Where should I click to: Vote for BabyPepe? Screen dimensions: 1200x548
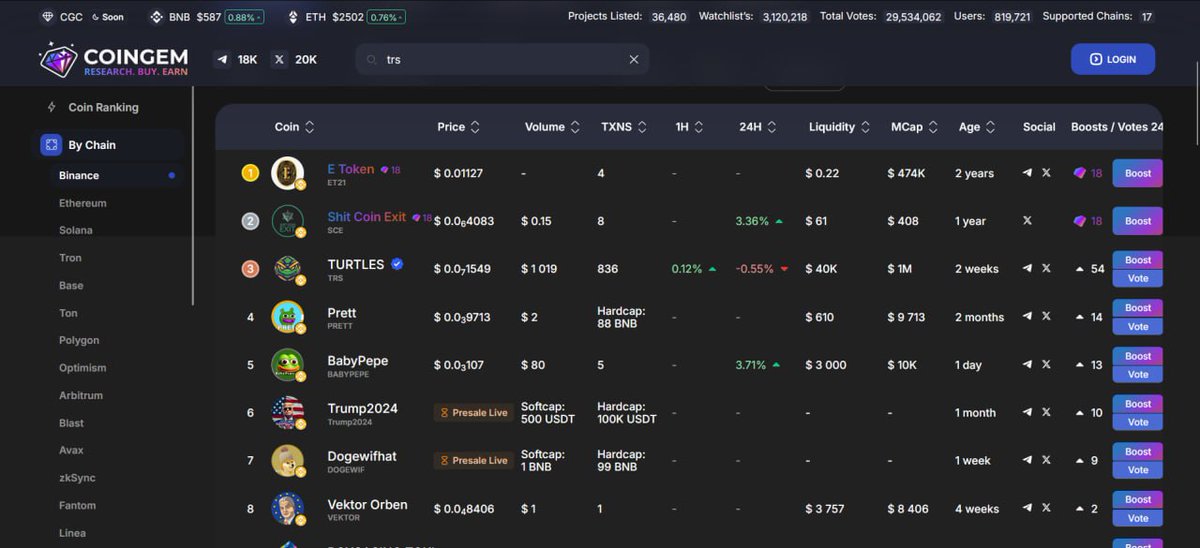pos(1138,374)
